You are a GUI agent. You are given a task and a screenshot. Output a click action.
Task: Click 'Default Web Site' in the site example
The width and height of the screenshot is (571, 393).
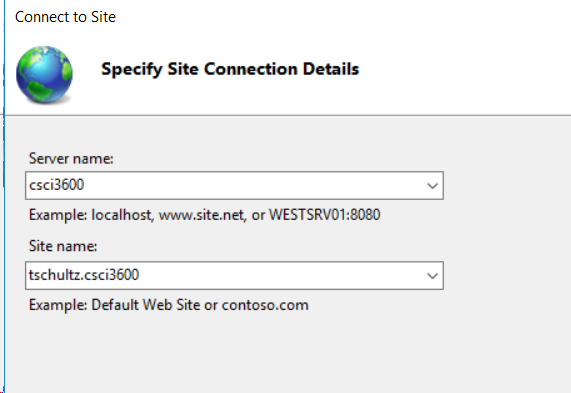click(146, 305)
